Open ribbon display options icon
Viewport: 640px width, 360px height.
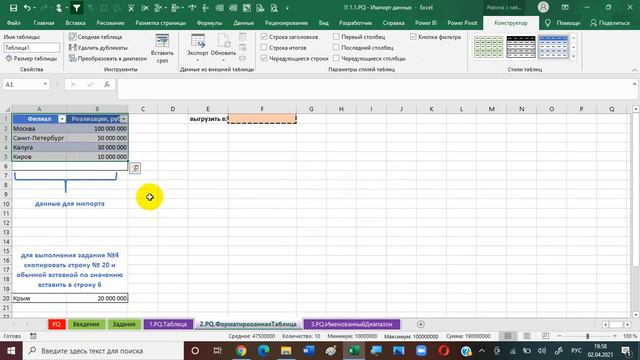pyautogui.click(x=565, y=7)
